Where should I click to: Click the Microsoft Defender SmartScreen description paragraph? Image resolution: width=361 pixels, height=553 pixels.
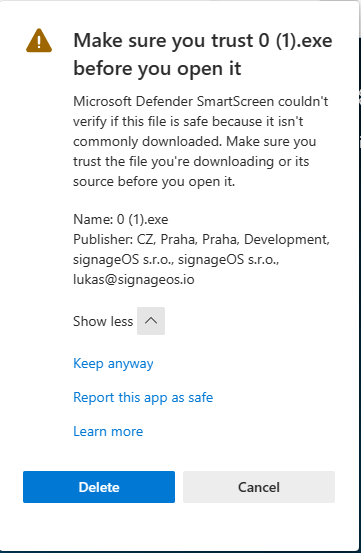coord(201,141)
